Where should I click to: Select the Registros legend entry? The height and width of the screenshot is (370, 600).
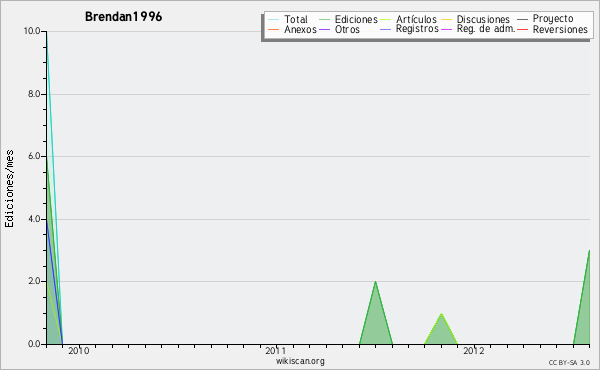click(409, 29)
